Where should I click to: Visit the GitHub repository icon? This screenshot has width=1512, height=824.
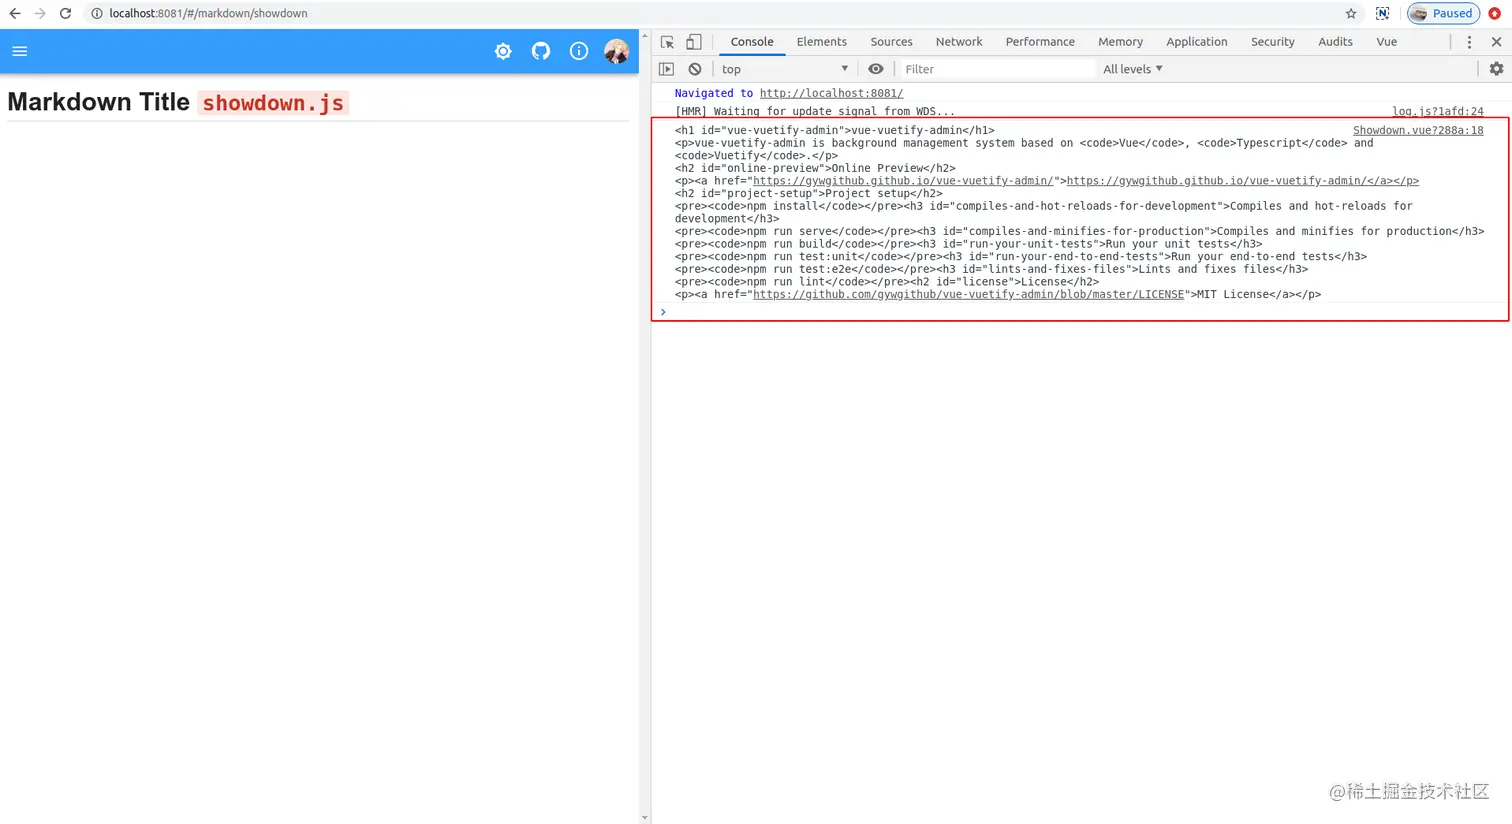pyautogui.click(x=541, y=51)
